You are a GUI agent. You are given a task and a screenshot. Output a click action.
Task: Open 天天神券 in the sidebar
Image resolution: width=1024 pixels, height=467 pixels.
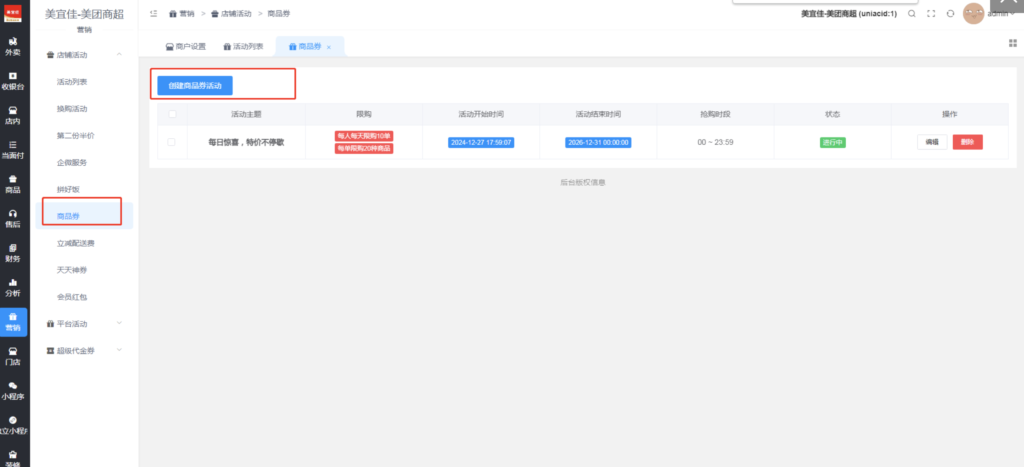72,270
